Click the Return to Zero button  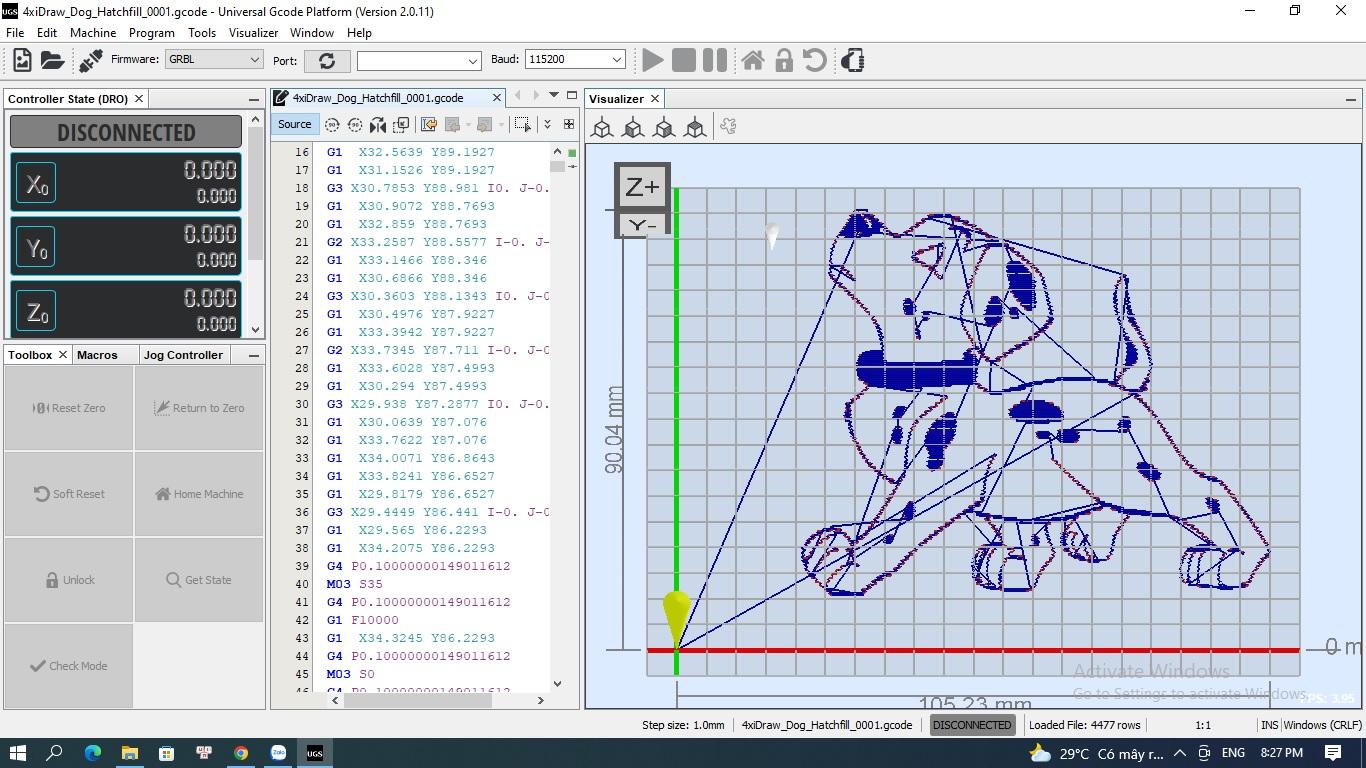[x=199, y=408]
